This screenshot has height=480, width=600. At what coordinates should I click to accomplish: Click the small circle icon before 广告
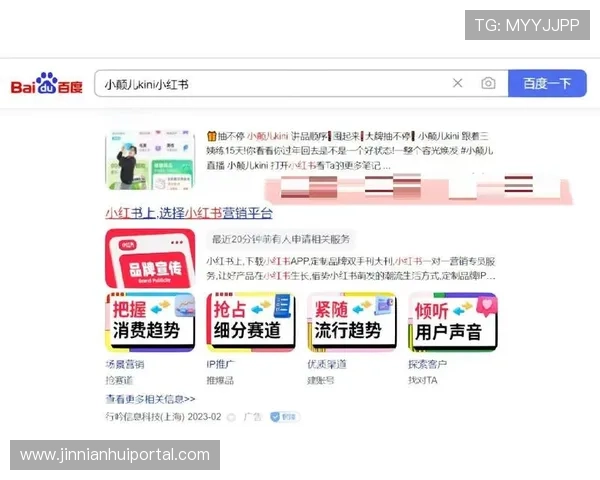click(231, 417)
